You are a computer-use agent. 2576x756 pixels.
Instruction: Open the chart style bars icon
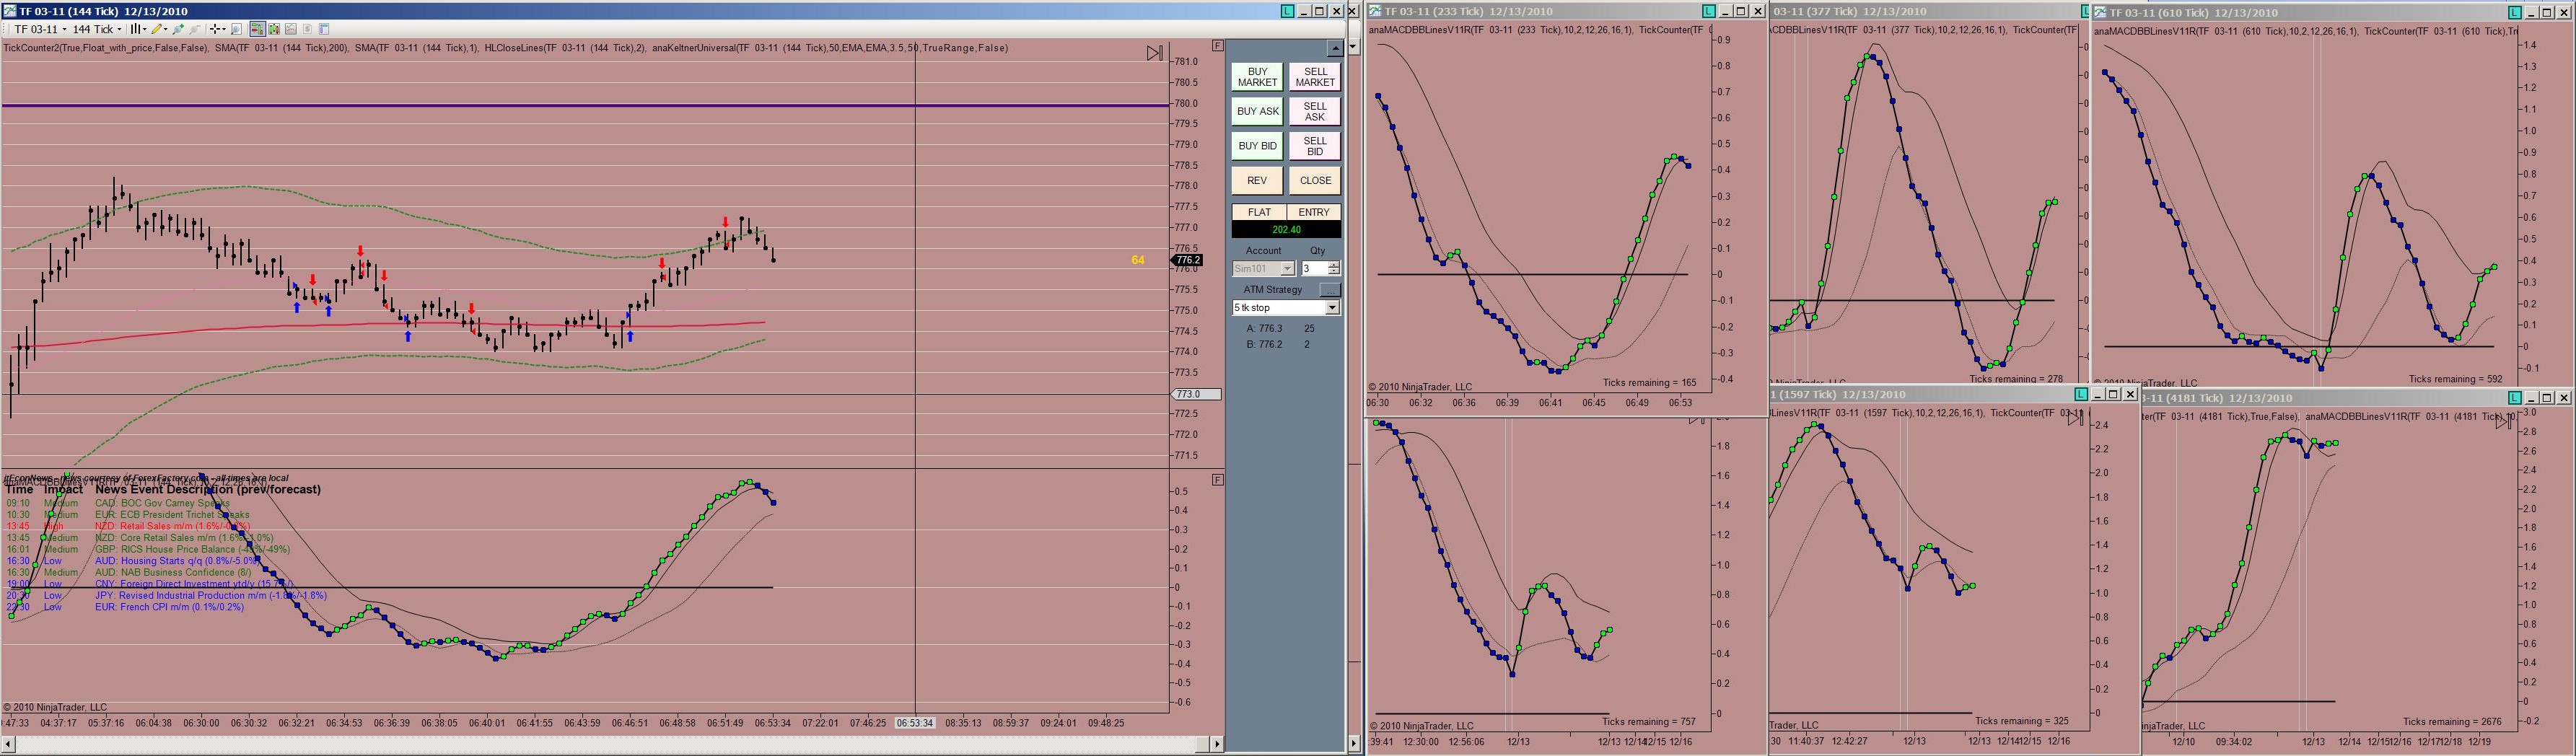click(x=138, y=29)
